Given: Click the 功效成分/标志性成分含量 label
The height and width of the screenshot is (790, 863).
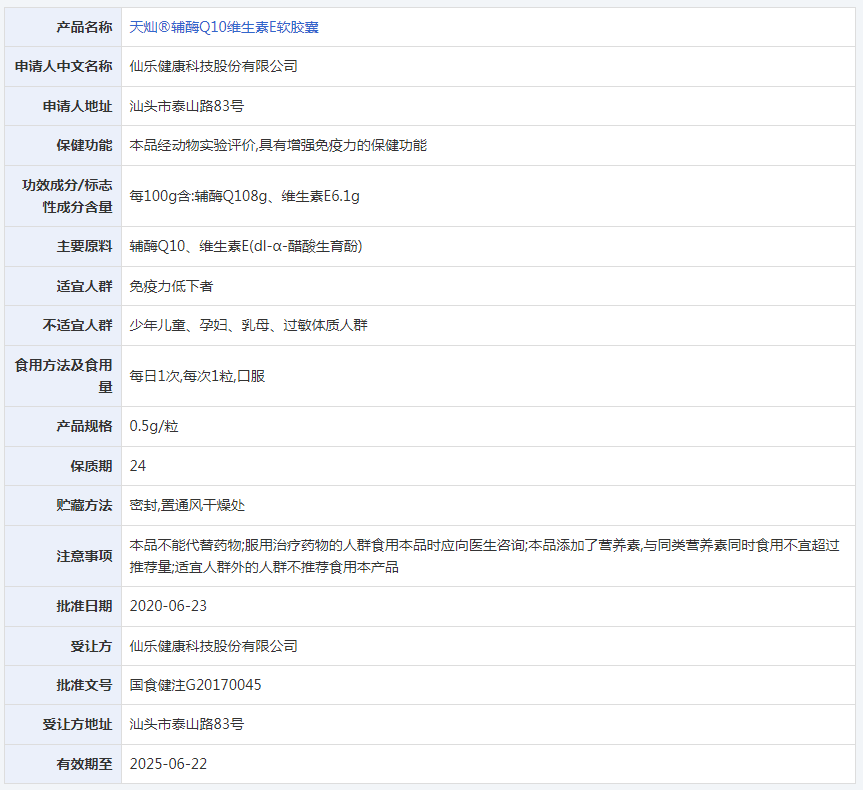Looking at the screenshot, I should click(x=67, y=196).
